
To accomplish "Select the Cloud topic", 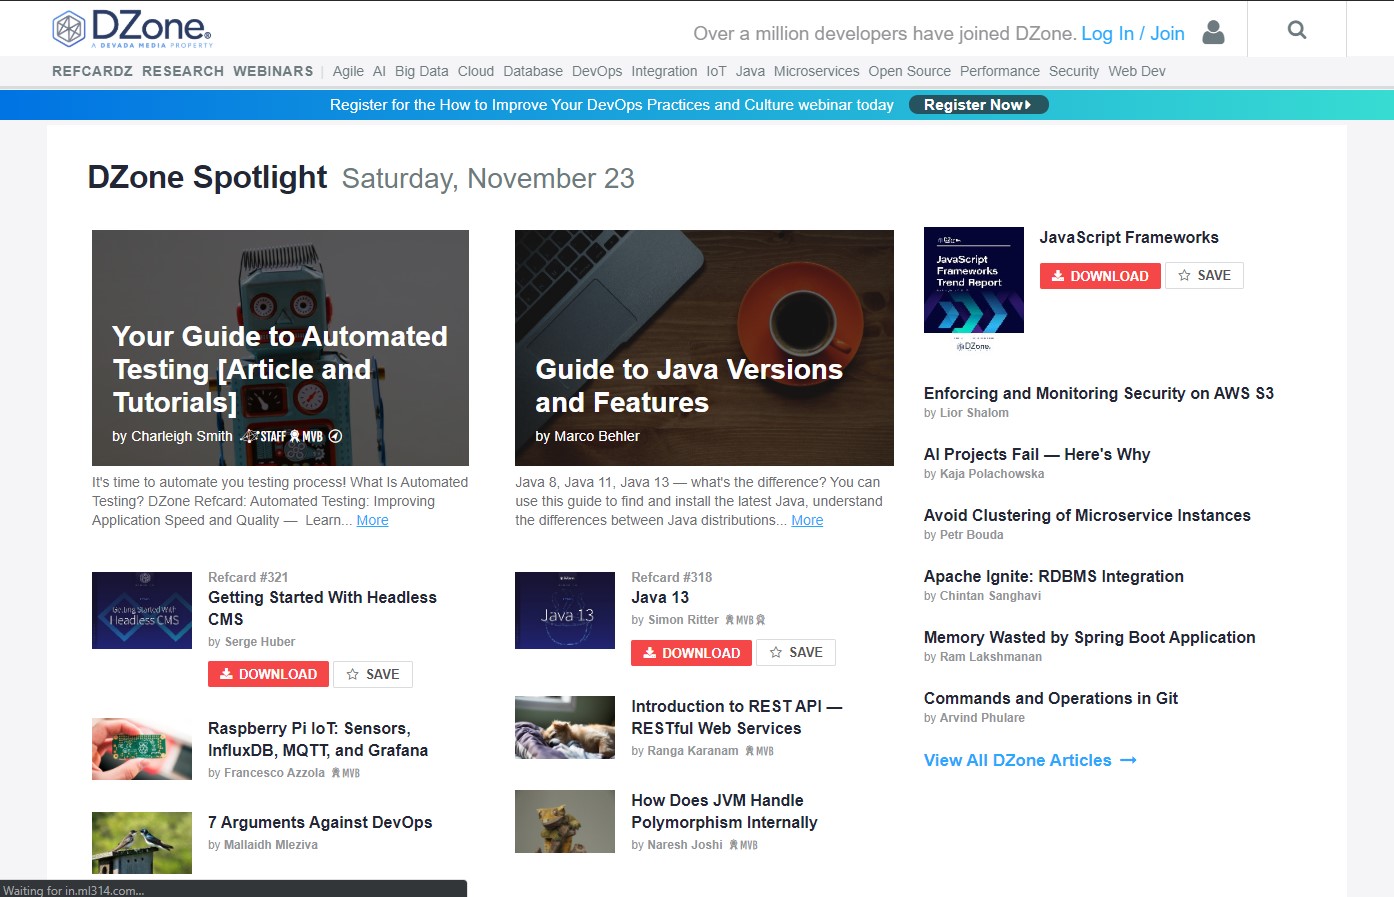I will (x=476, y=71).
